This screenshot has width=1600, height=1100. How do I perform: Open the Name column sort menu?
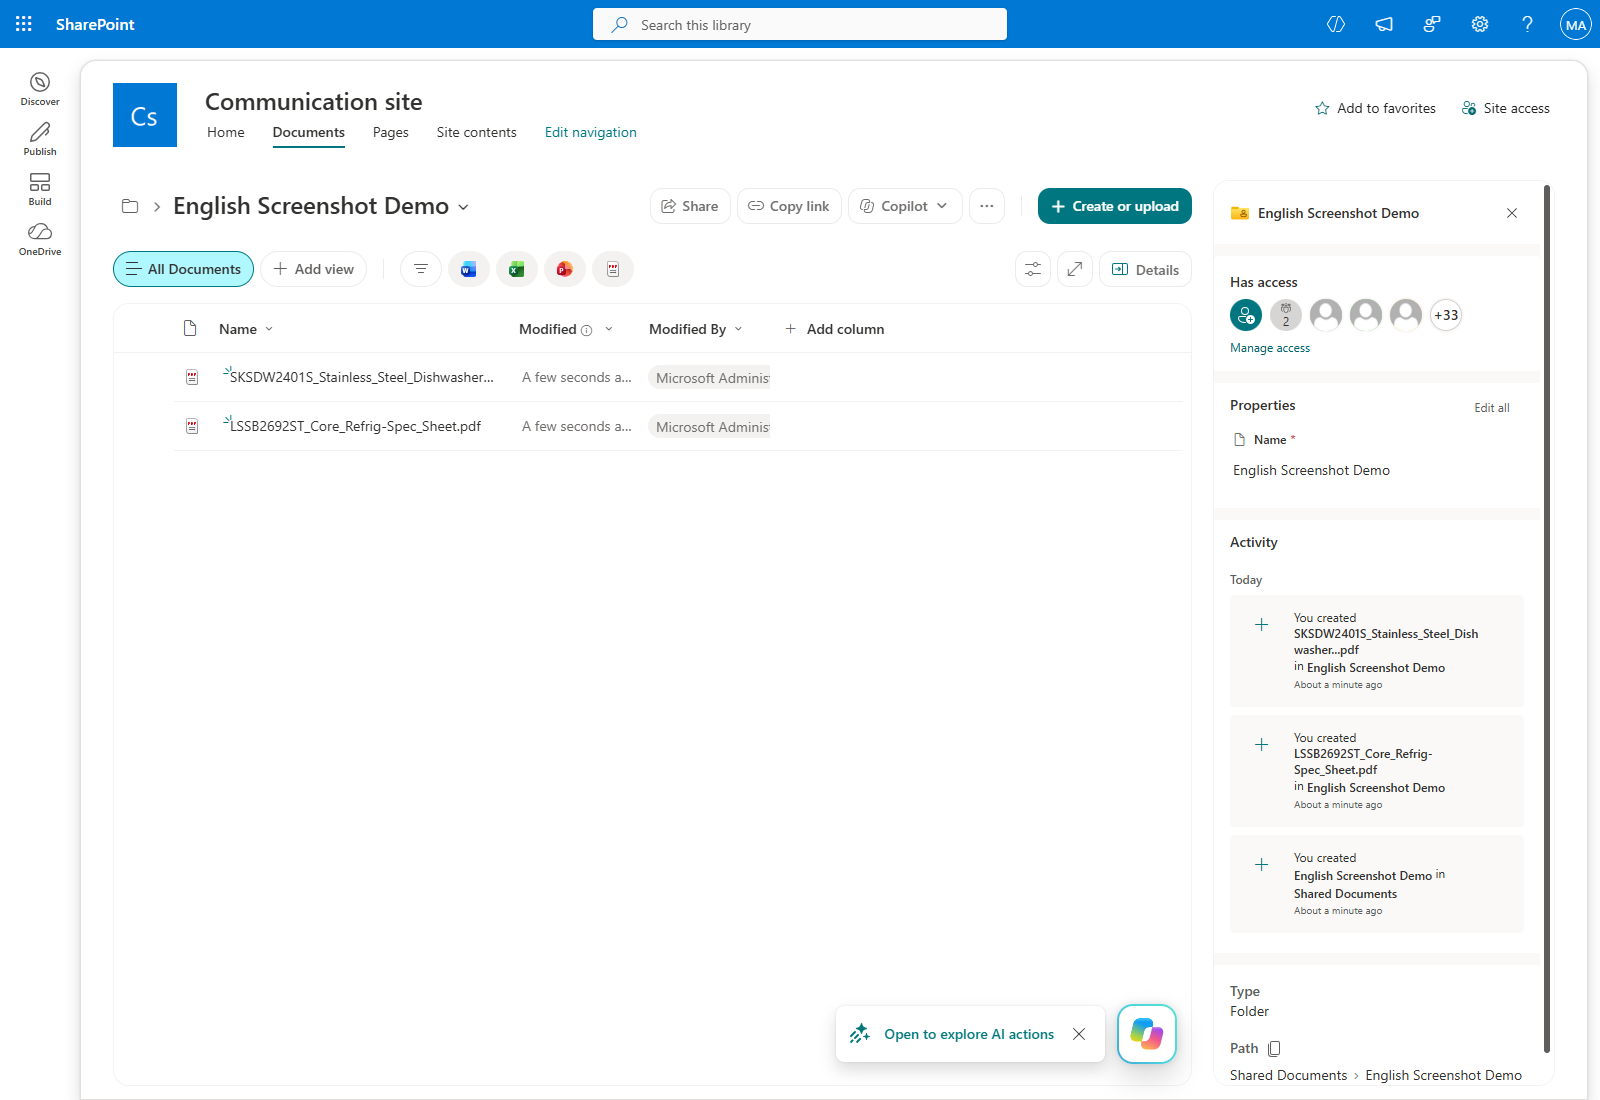[x=246, y=329]
